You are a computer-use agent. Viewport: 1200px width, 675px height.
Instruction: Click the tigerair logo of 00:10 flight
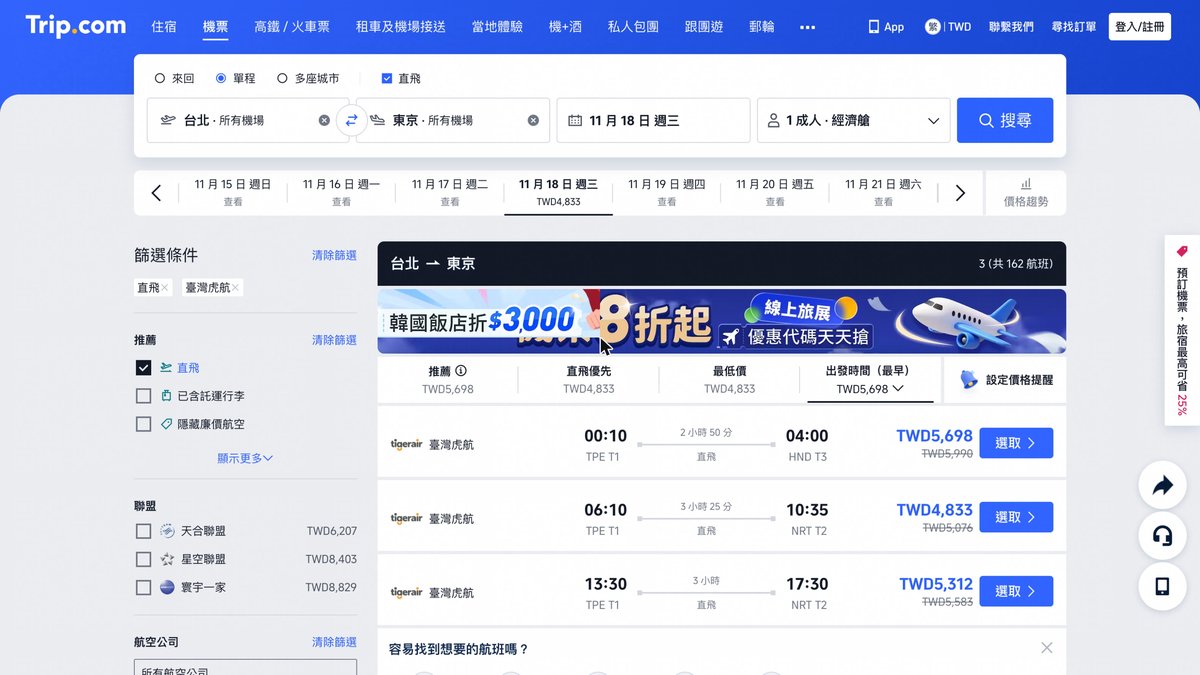coord(407,444)
